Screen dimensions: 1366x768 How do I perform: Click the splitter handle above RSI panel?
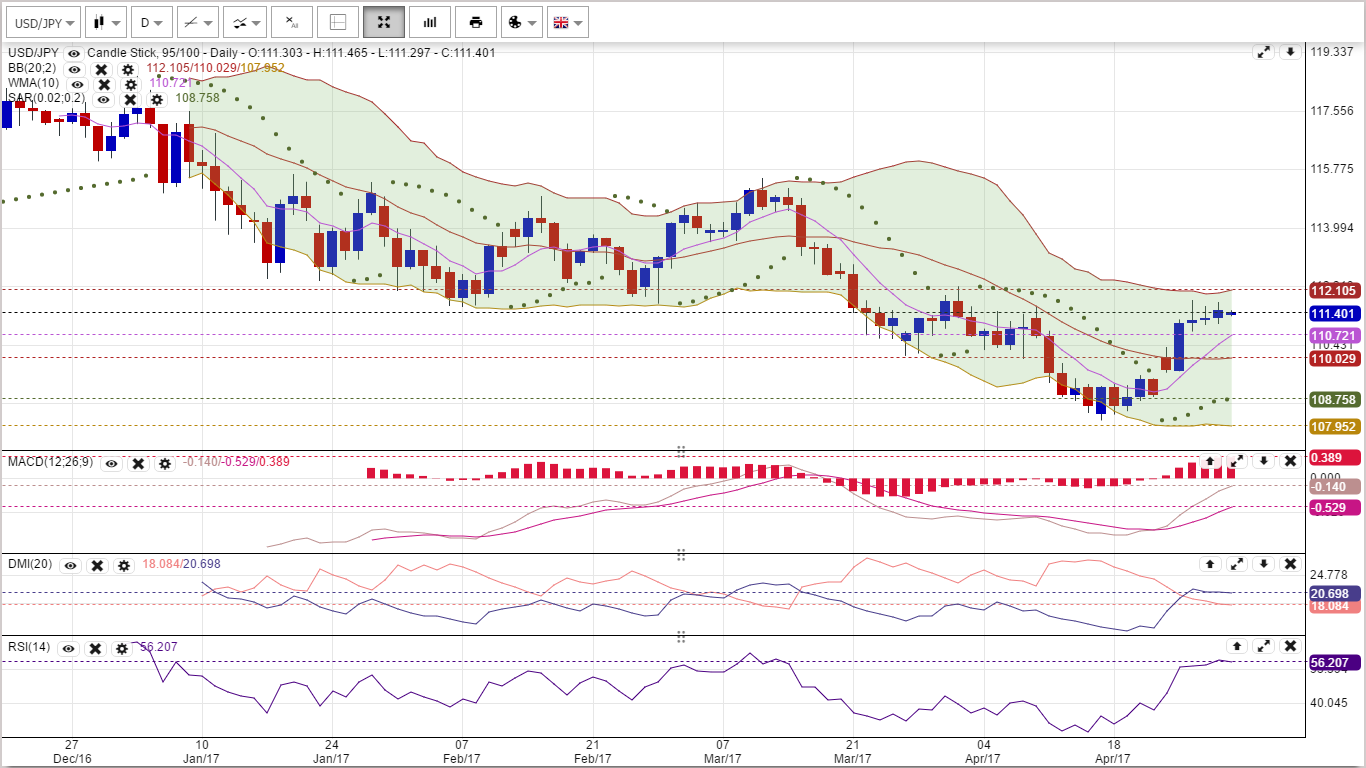(x=681, y=636)
